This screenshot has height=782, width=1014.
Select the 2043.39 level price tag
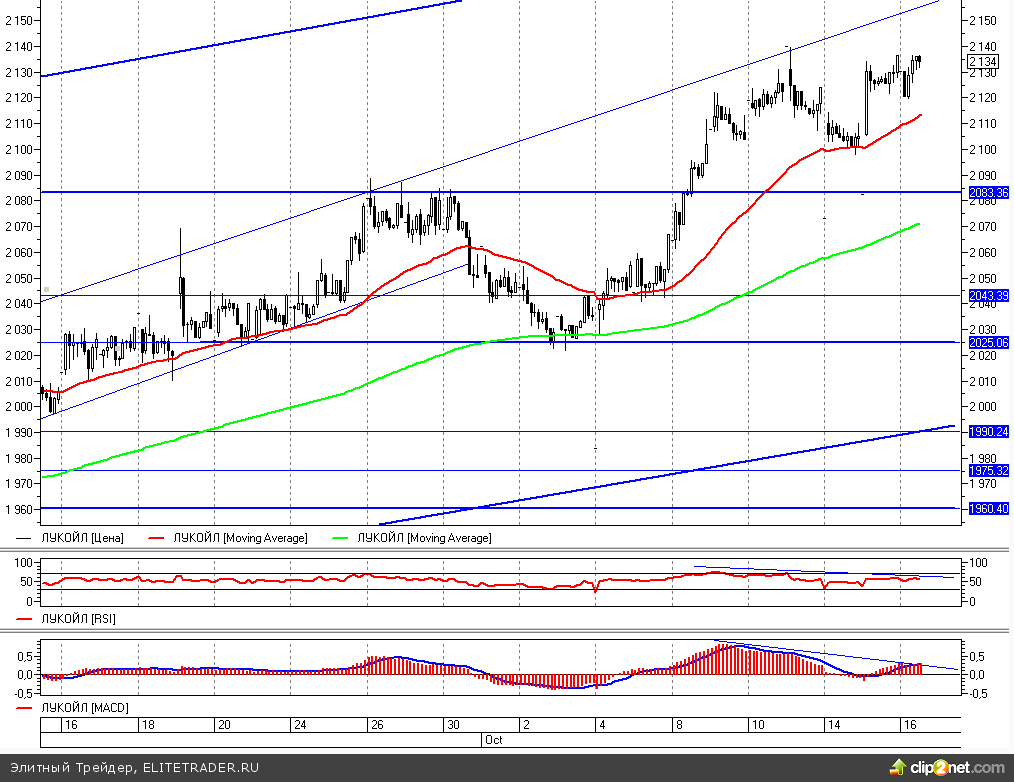tap(988, 296)
